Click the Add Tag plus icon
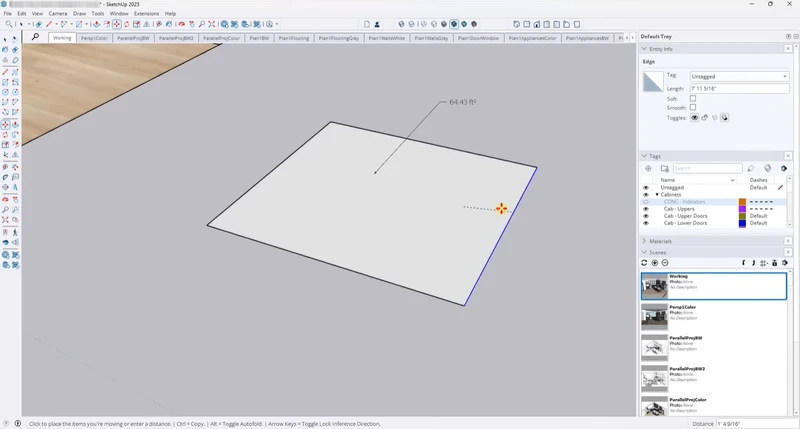The height and width of the screenshot is (429, 800). click(x=648, y=168)
